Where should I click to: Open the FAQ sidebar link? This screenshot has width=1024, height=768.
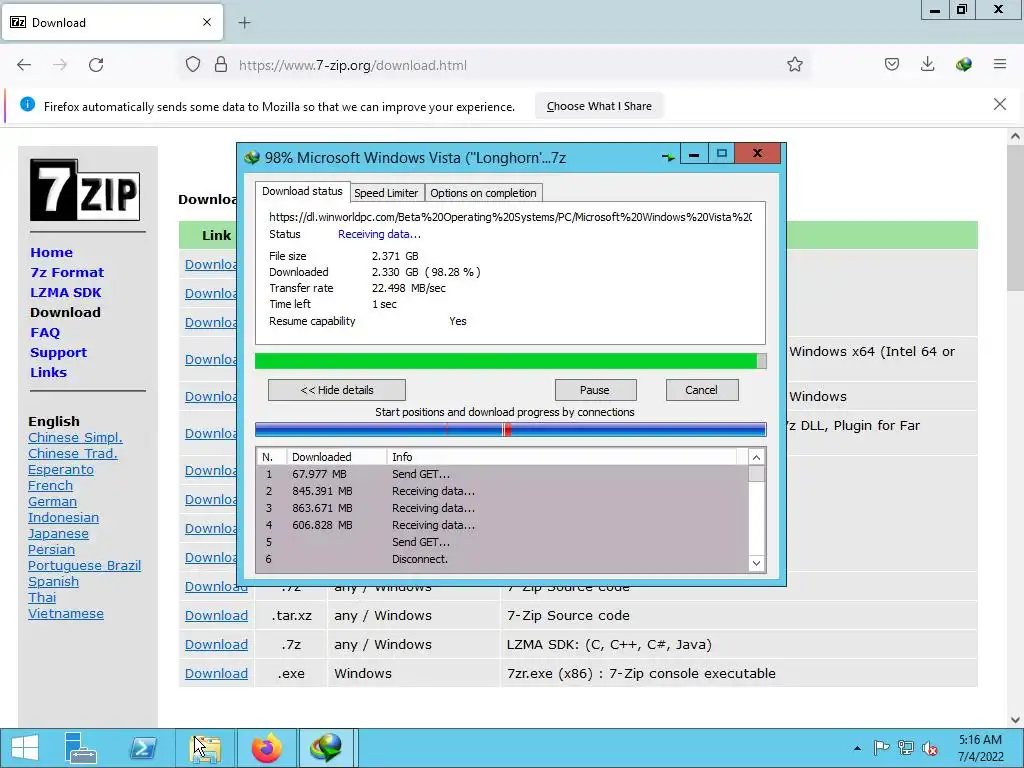45,332
